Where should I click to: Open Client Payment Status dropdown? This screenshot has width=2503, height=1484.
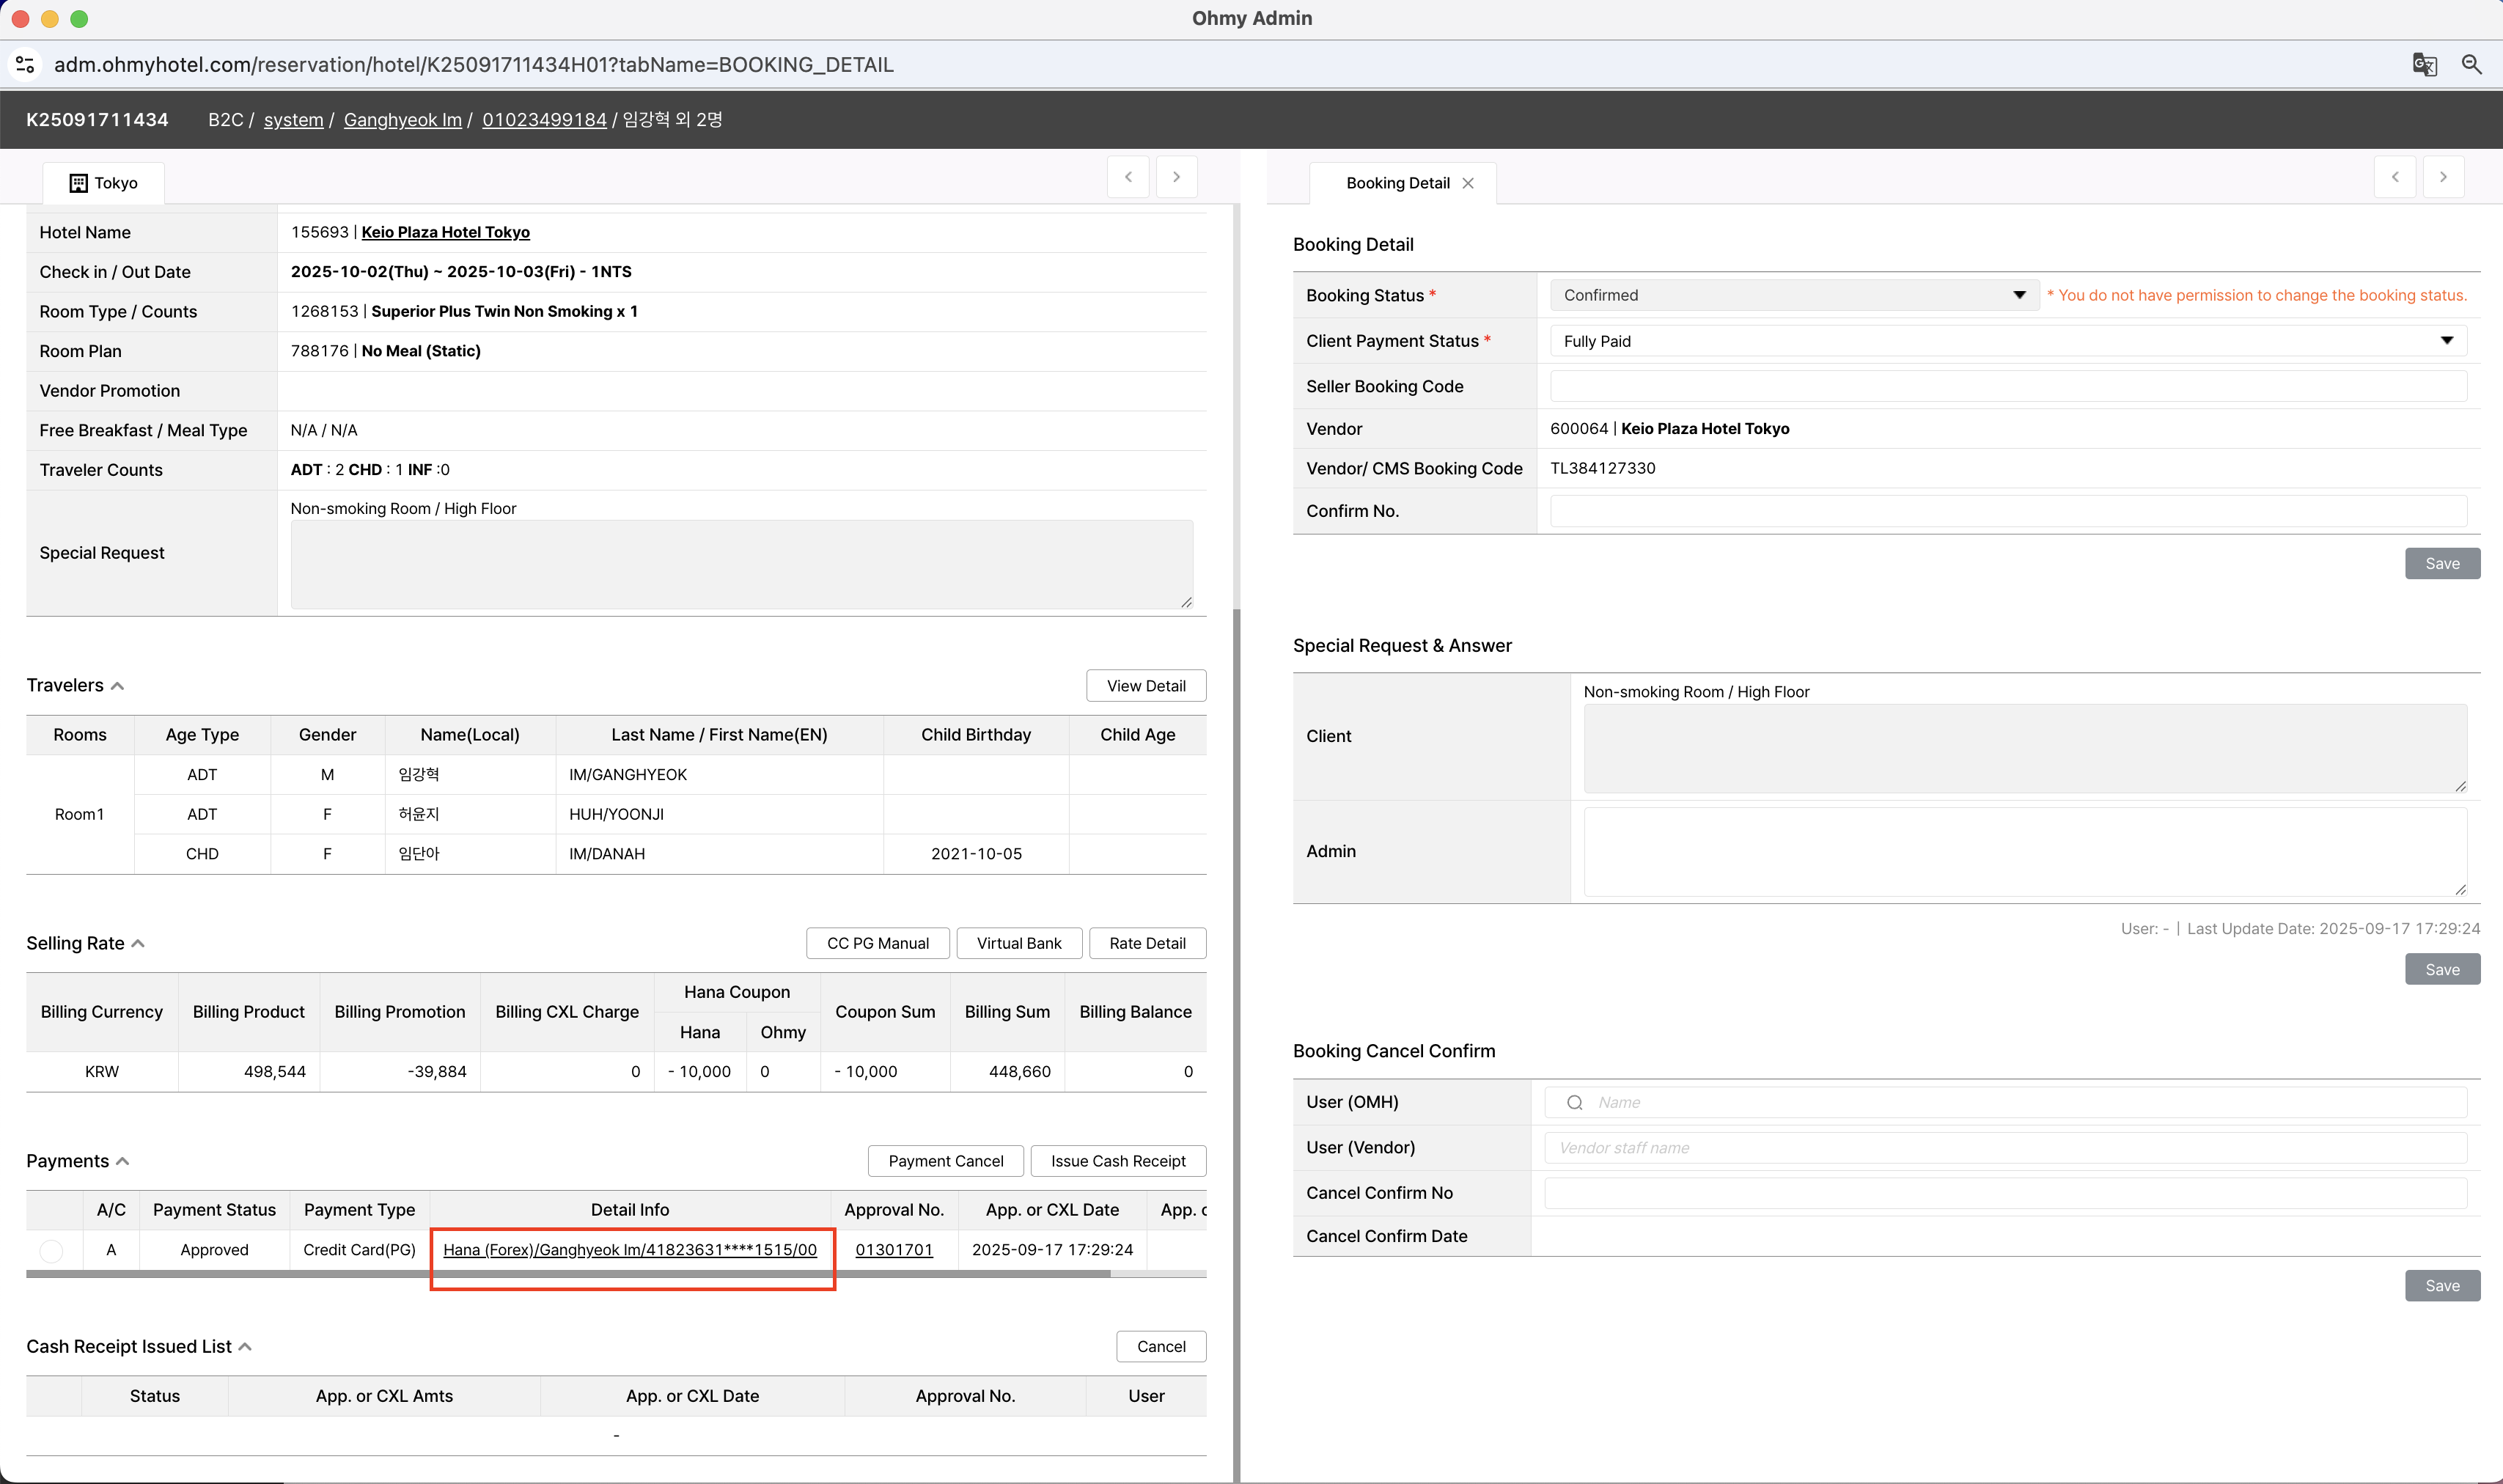pos(2007,341)
